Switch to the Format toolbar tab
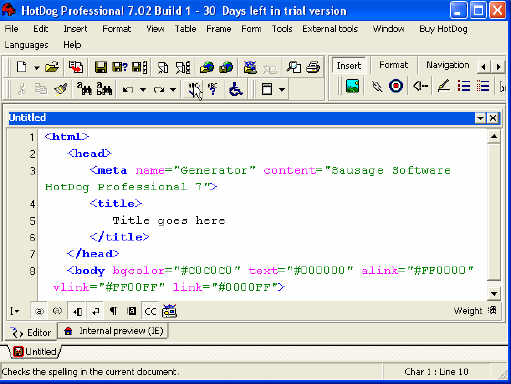The height and width of the screenshot is (384, 511). pyautogui.click(x=393, y=65)
